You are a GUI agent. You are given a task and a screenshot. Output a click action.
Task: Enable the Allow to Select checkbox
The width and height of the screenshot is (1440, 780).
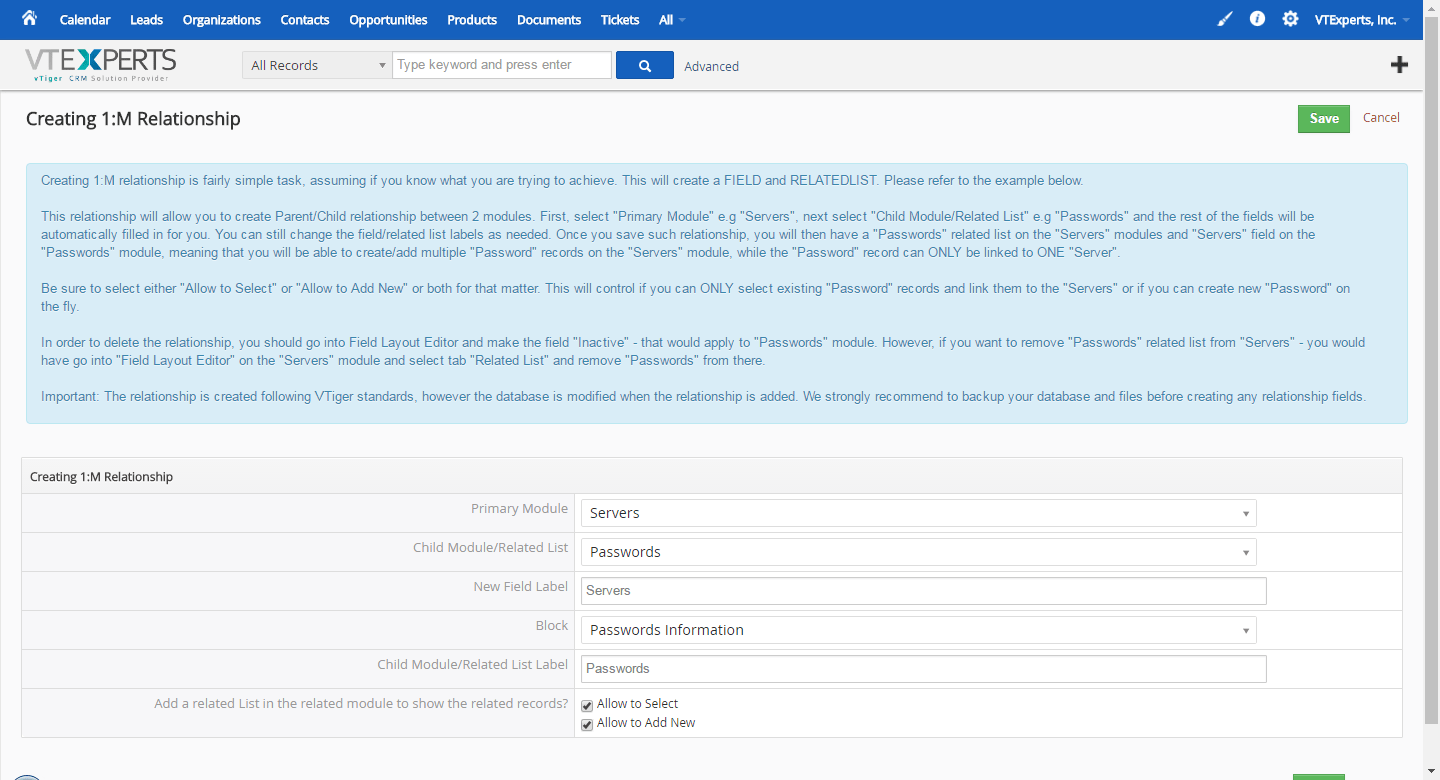(x=587, y=705)
